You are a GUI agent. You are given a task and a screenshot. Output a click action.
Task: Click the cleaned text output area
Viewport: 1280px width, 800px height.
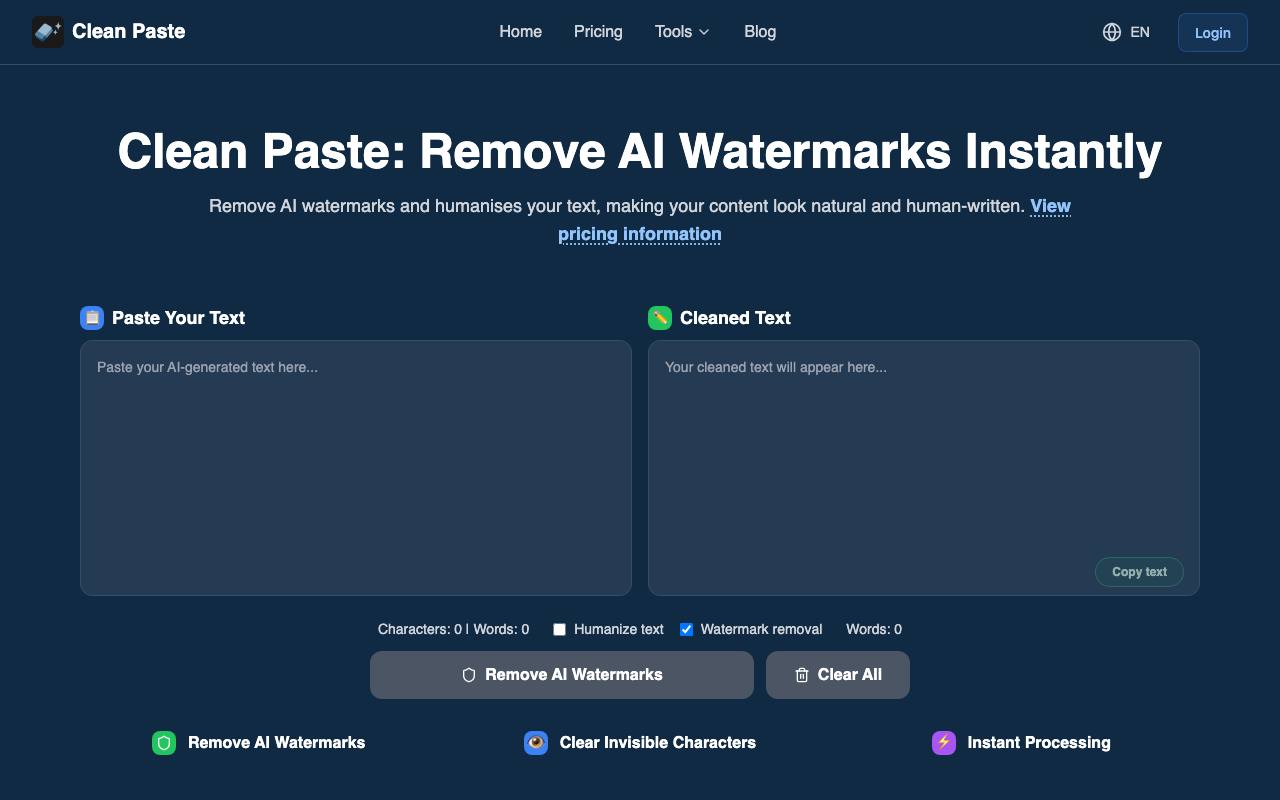[924, 468]
